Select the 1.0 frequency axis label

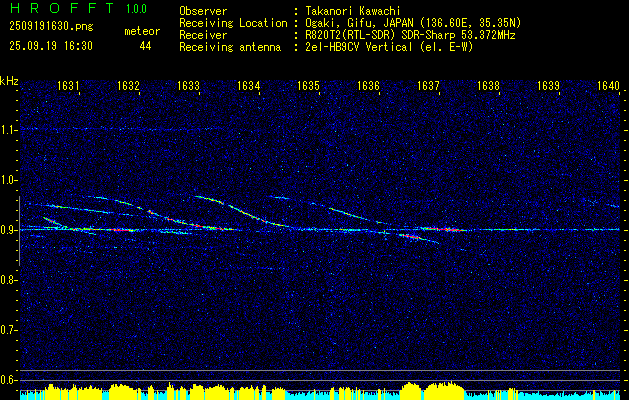coord(9,180)
